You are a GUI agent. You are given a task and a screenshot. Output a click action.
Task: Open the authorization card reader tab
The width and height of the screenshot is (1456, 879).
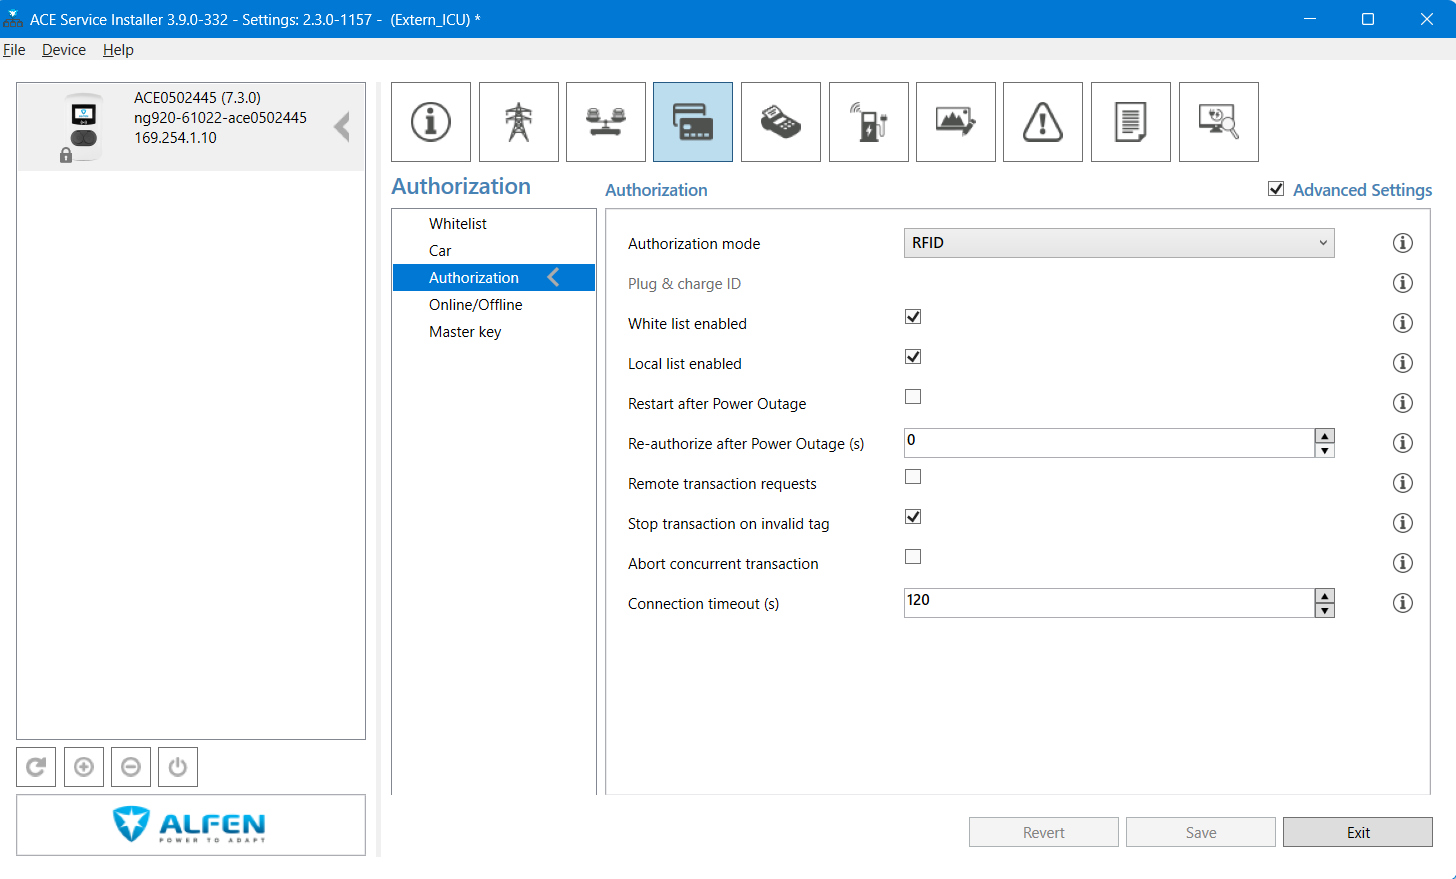tap(693, 122)
